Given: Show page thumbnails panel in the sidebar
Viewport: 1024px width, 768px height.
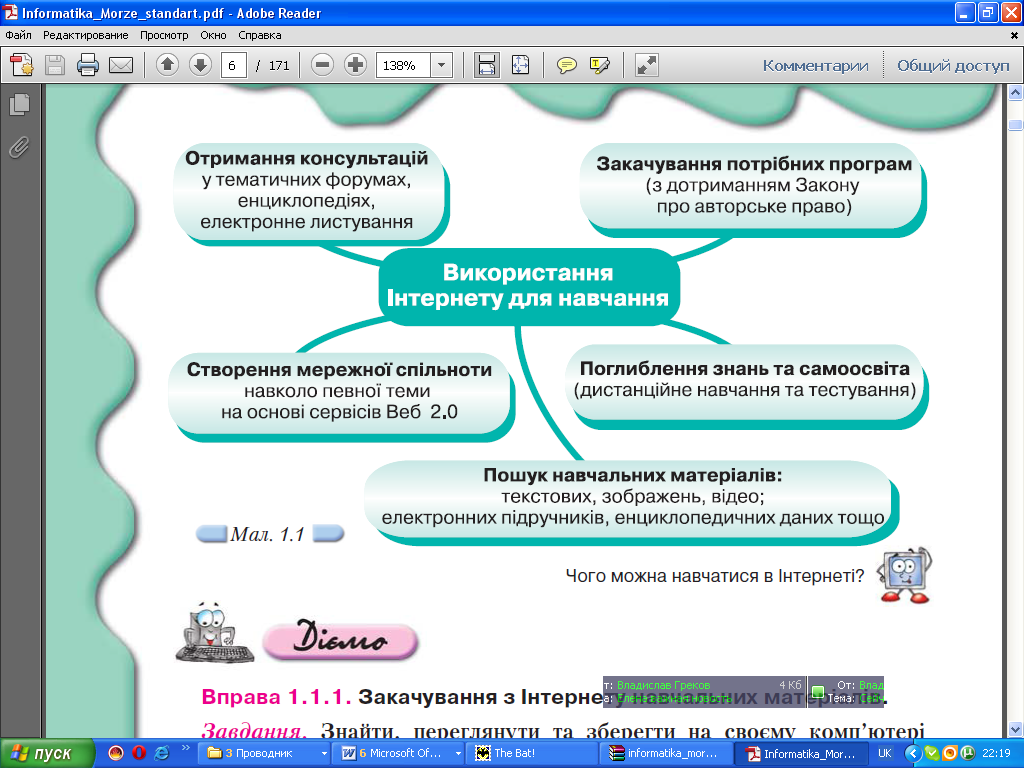Looking at the screenshot, I should (x=20, y=104).
